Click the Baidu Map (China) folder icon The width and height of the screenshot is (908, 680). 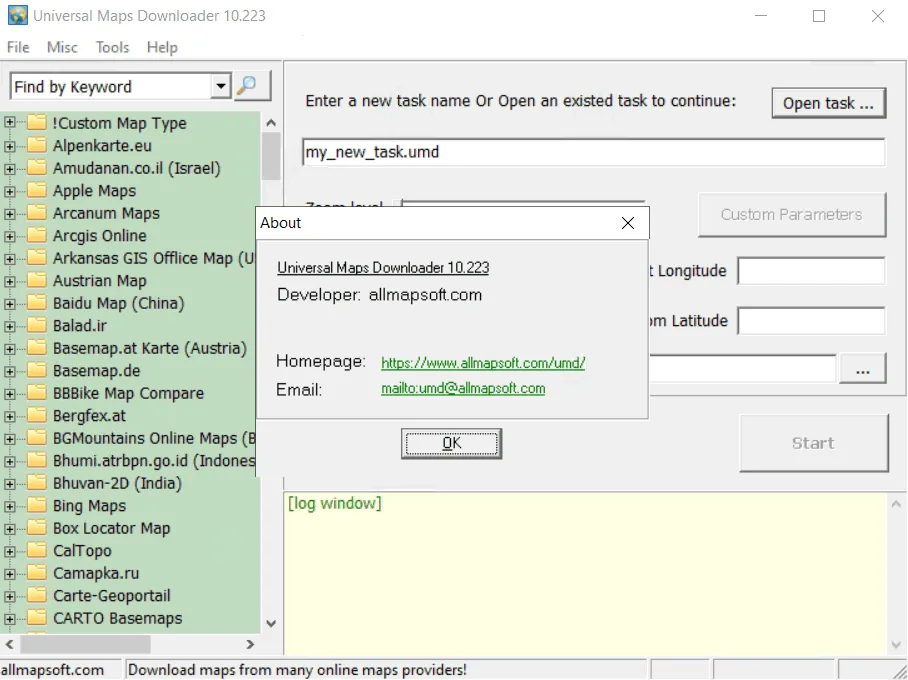pos(36,303)
